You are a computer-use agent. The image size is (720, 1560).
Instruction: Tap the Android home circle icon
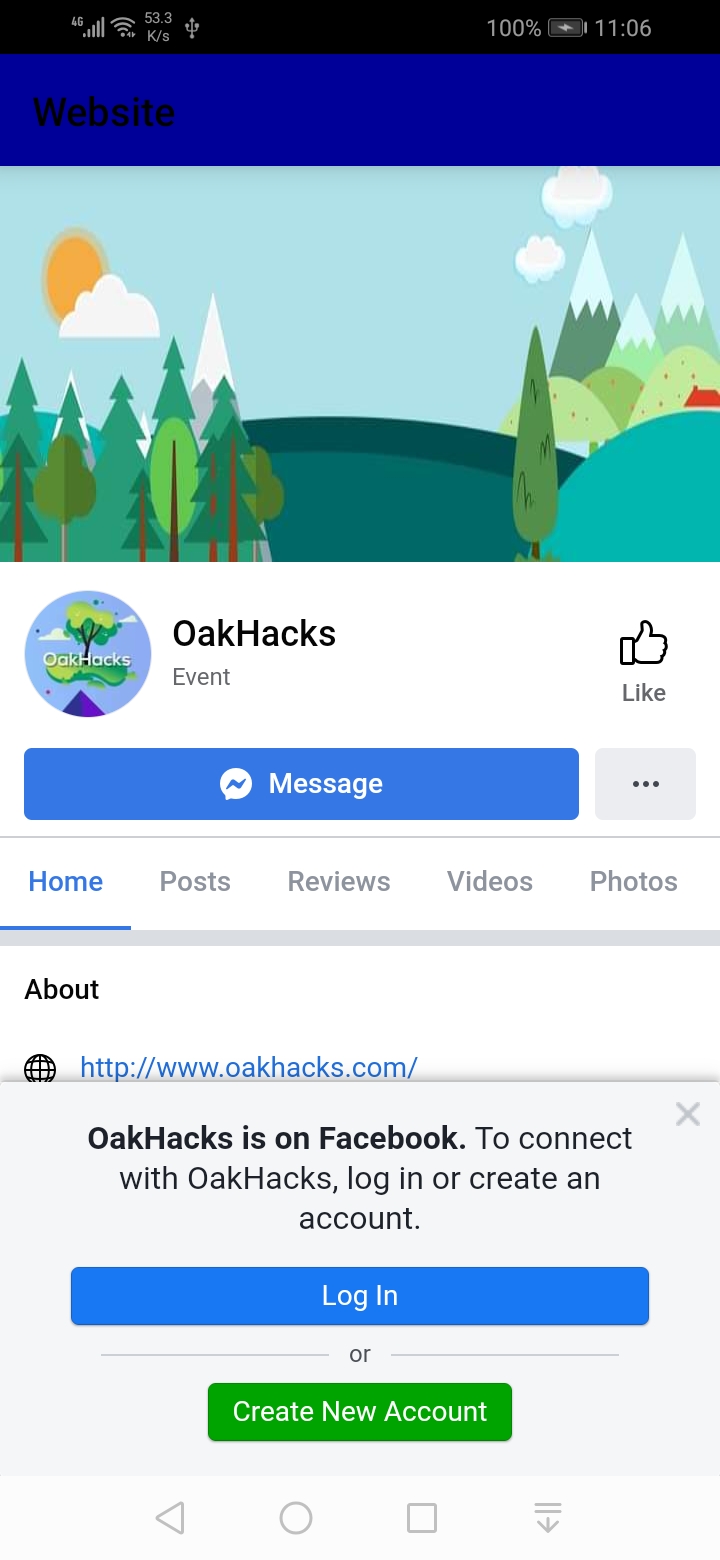[296, 1518]
